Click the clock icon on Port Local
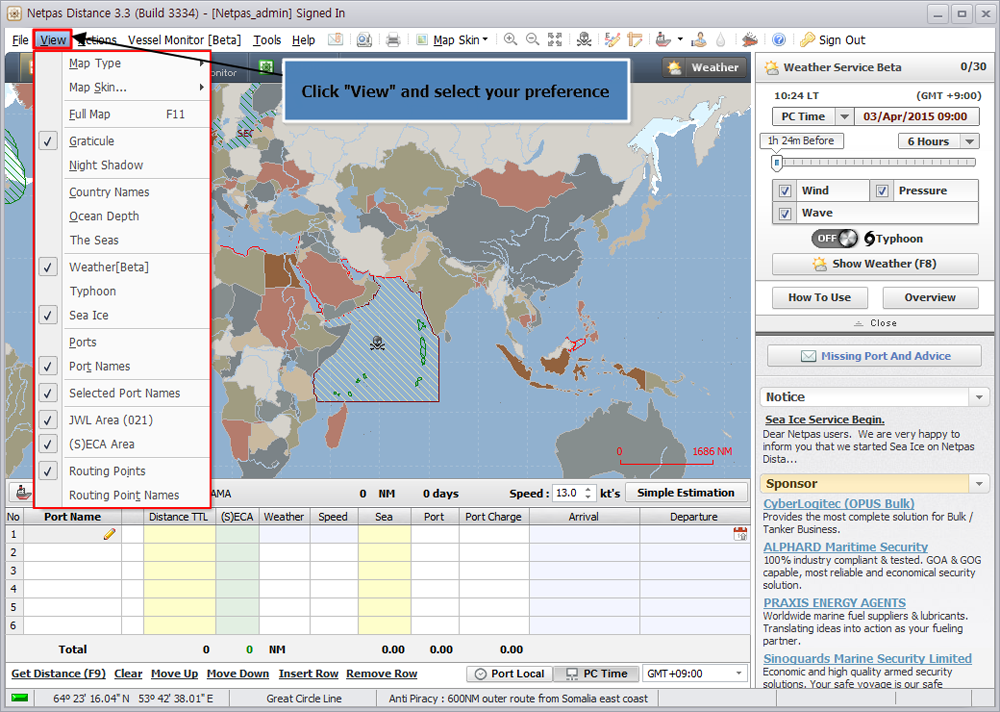 (x=480, y=674)
